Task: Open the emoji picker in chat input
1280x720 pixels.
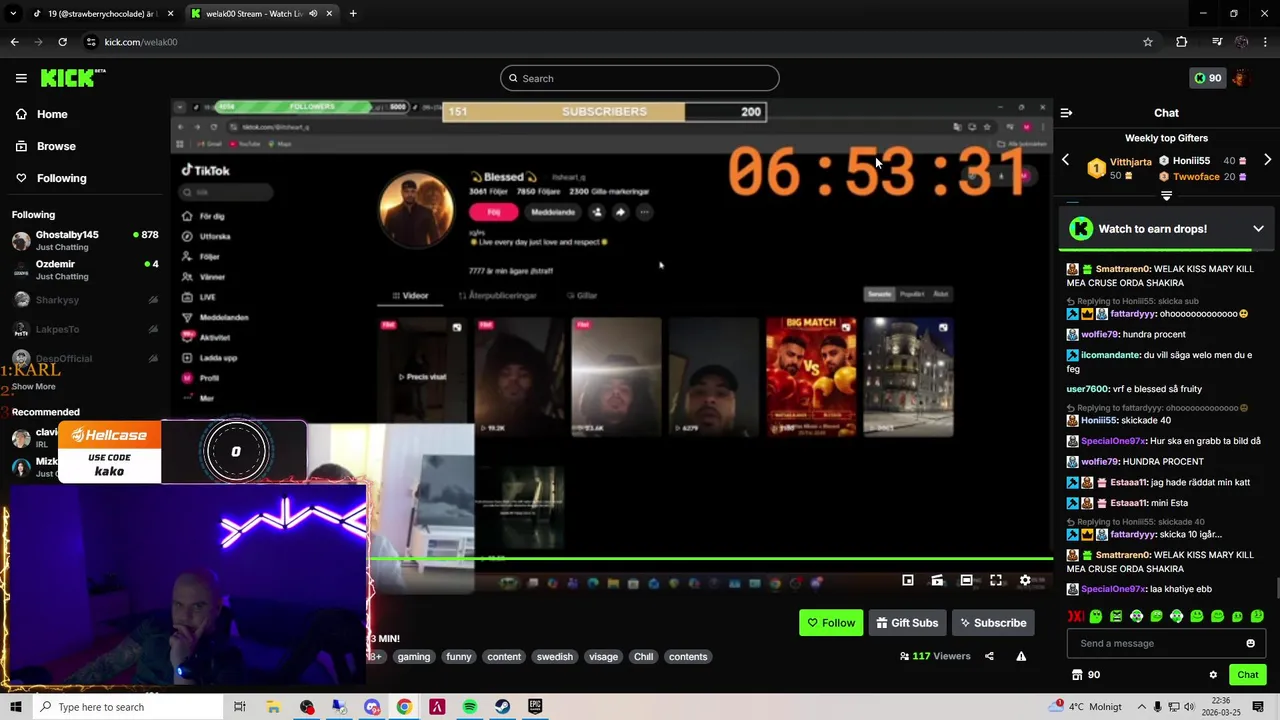Action: click(1250, 643)
